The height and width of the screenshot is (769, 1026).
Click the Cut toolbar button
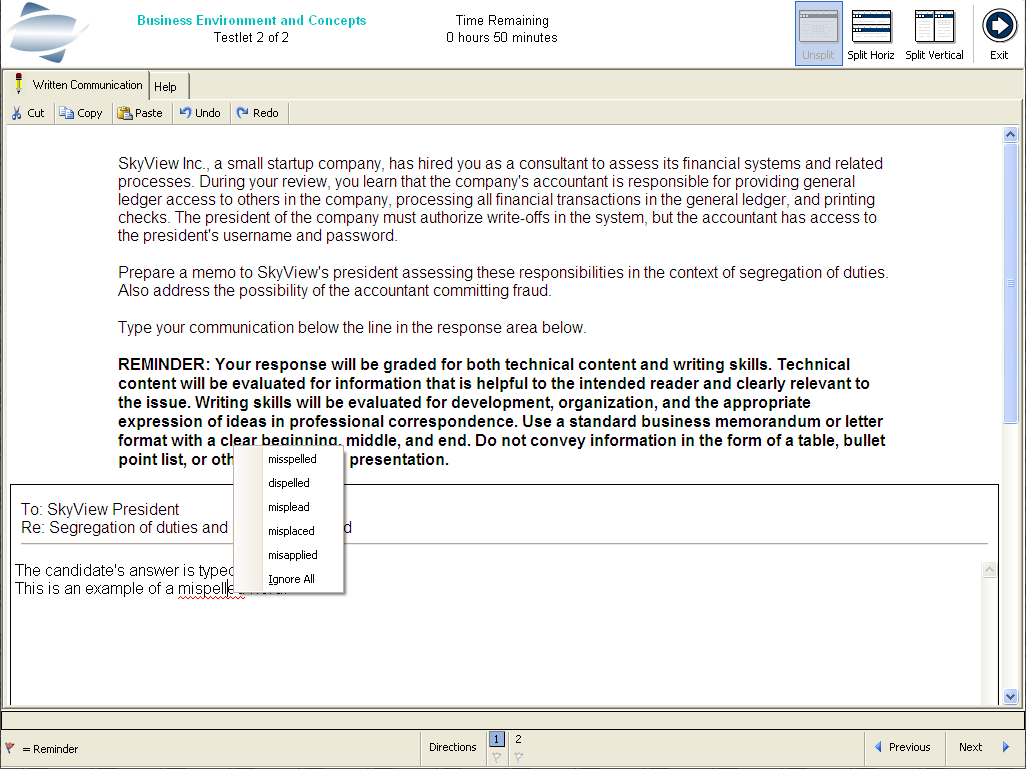tap(27, 113)
